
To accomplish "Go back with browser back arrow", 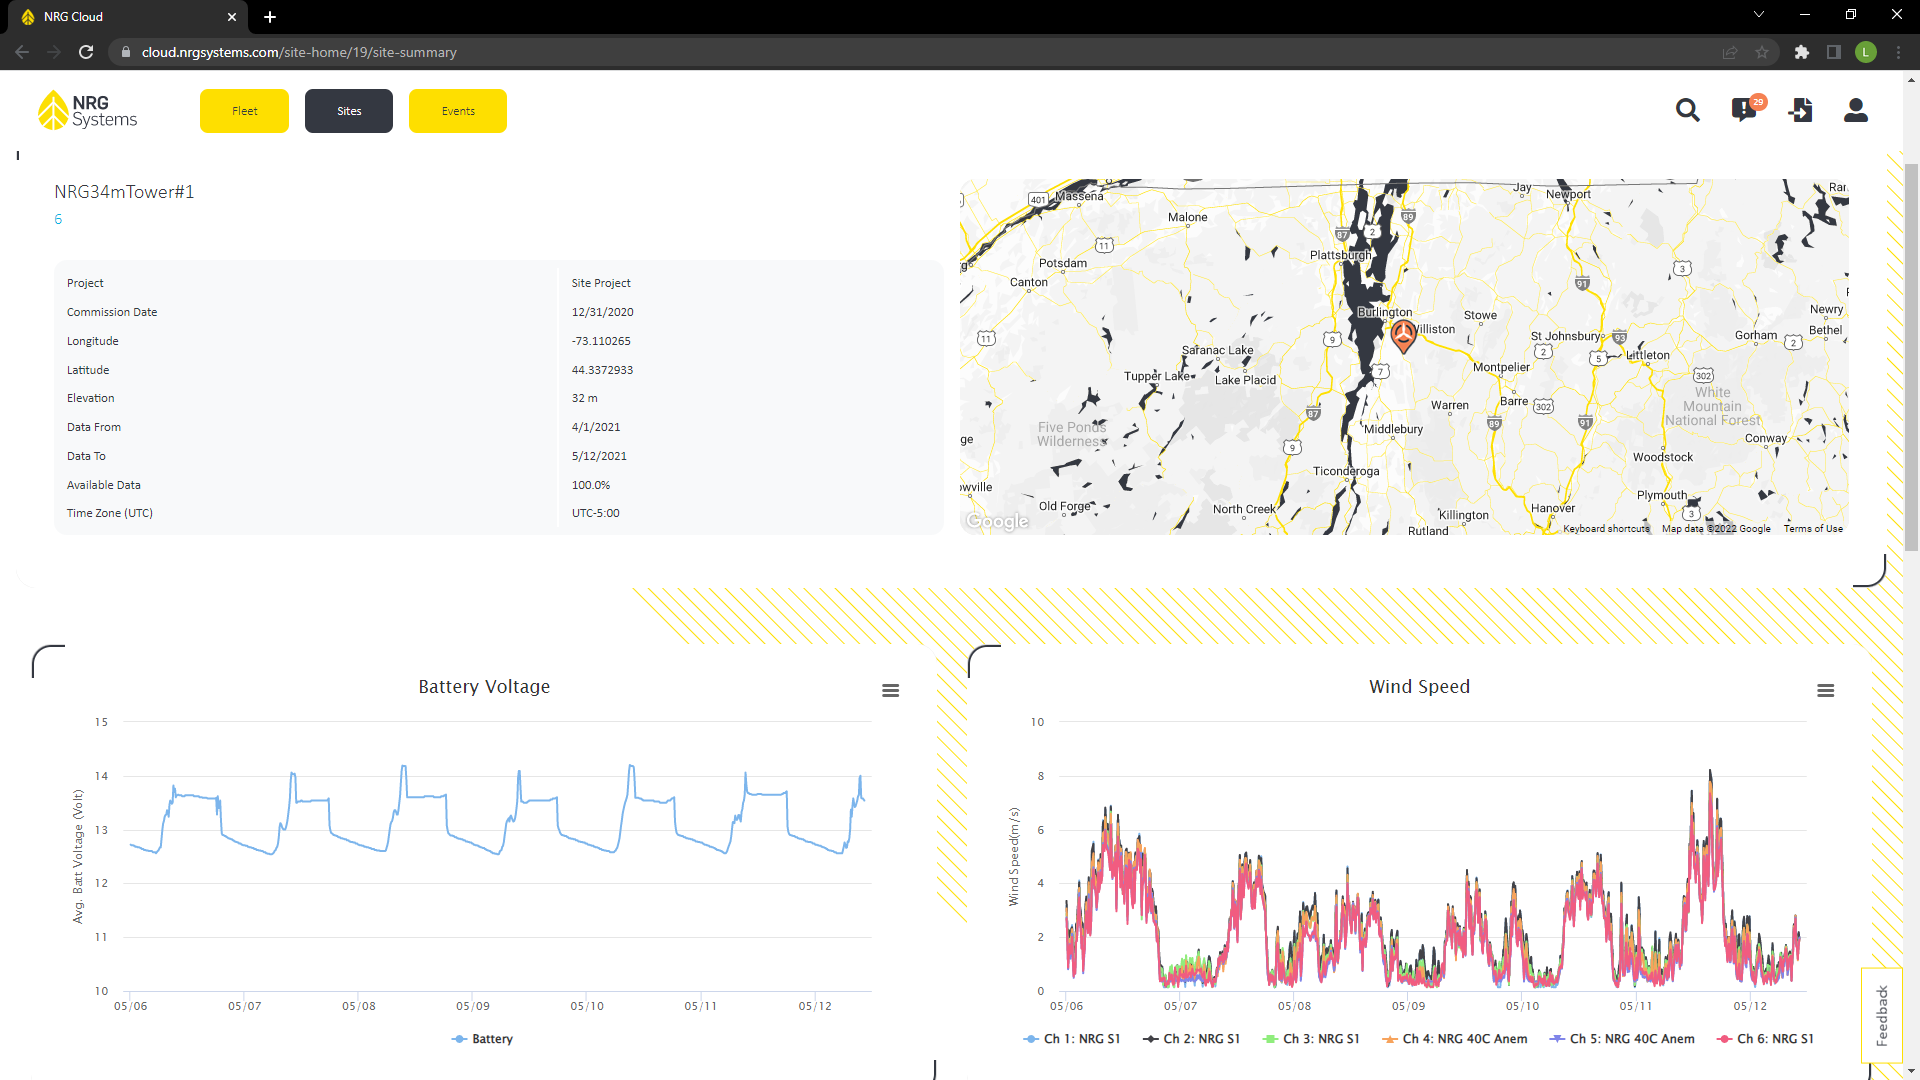I will [22, 52].
